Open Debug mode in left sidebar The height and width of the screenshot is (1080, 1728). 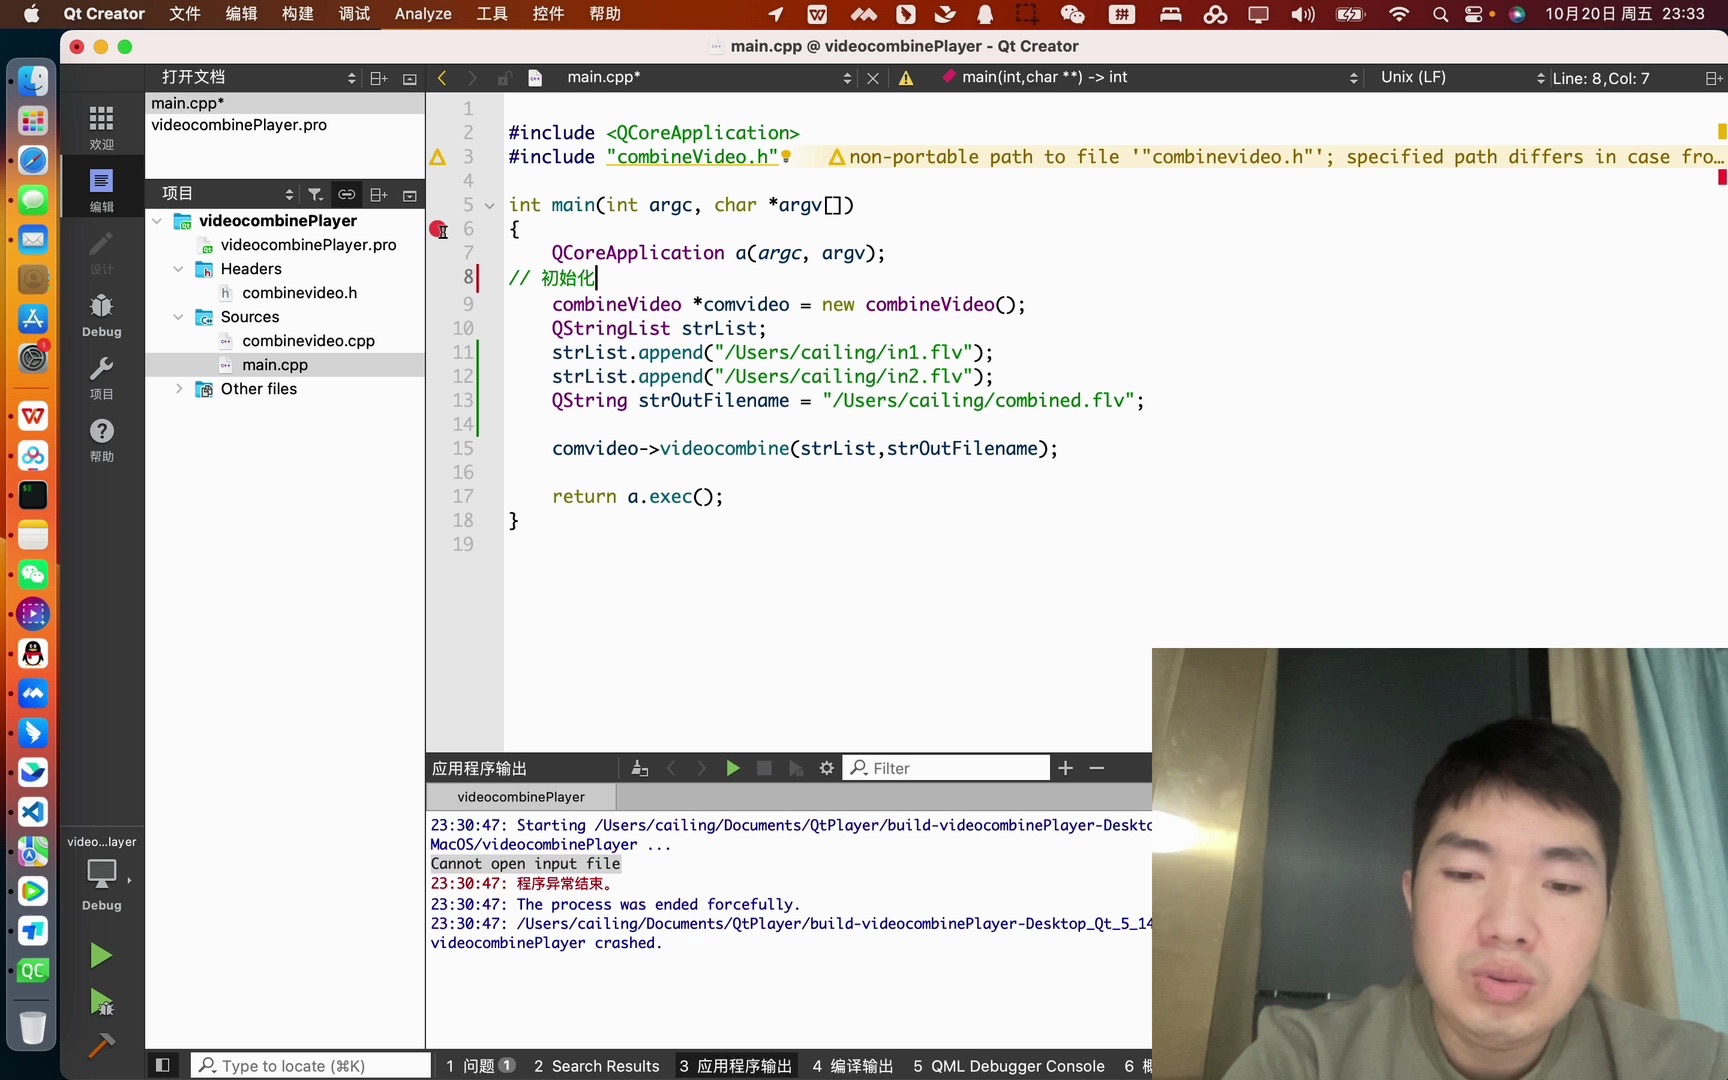101,315
